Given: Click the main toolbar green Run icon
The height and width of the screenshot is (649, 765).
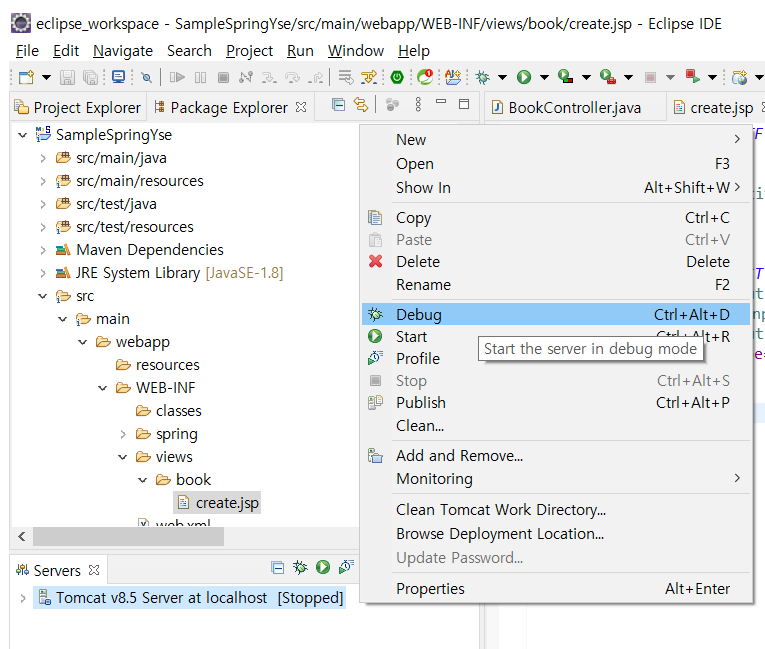Looking at the screenshot, I should click(x=524, y=77).
